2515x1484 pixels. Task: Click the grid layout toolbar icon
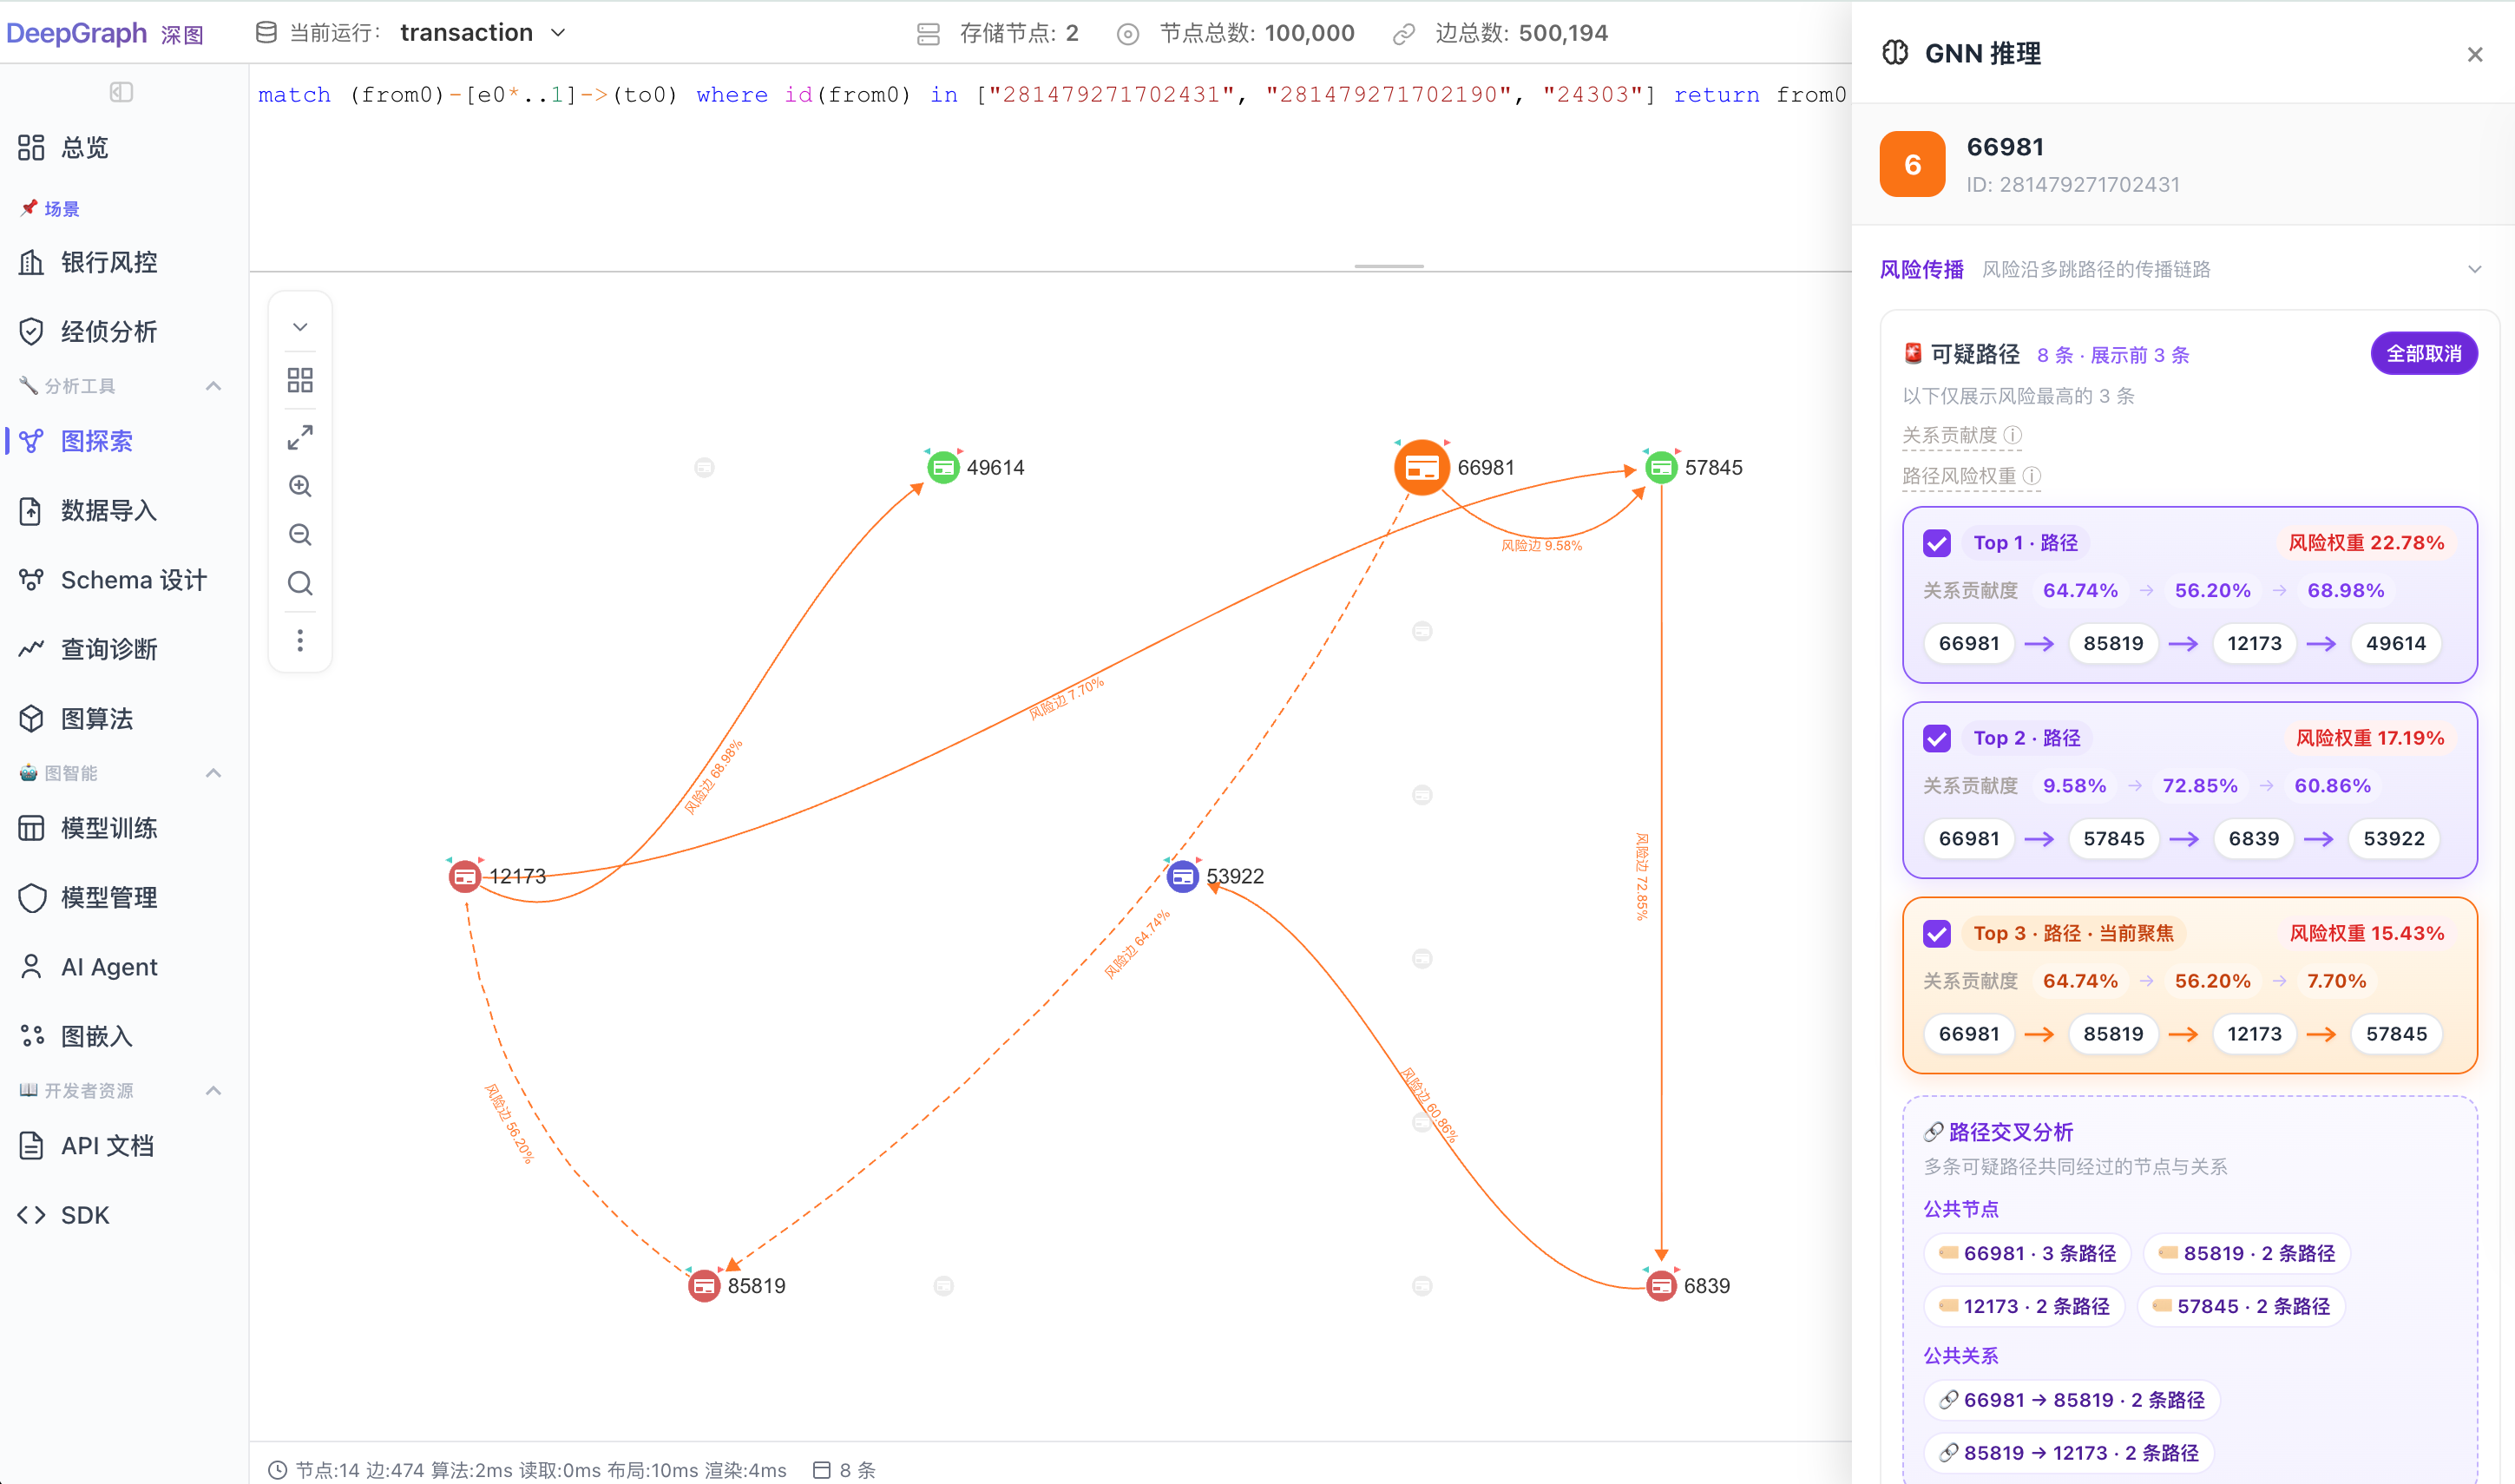pyautogui.click(x=300, y=380)
